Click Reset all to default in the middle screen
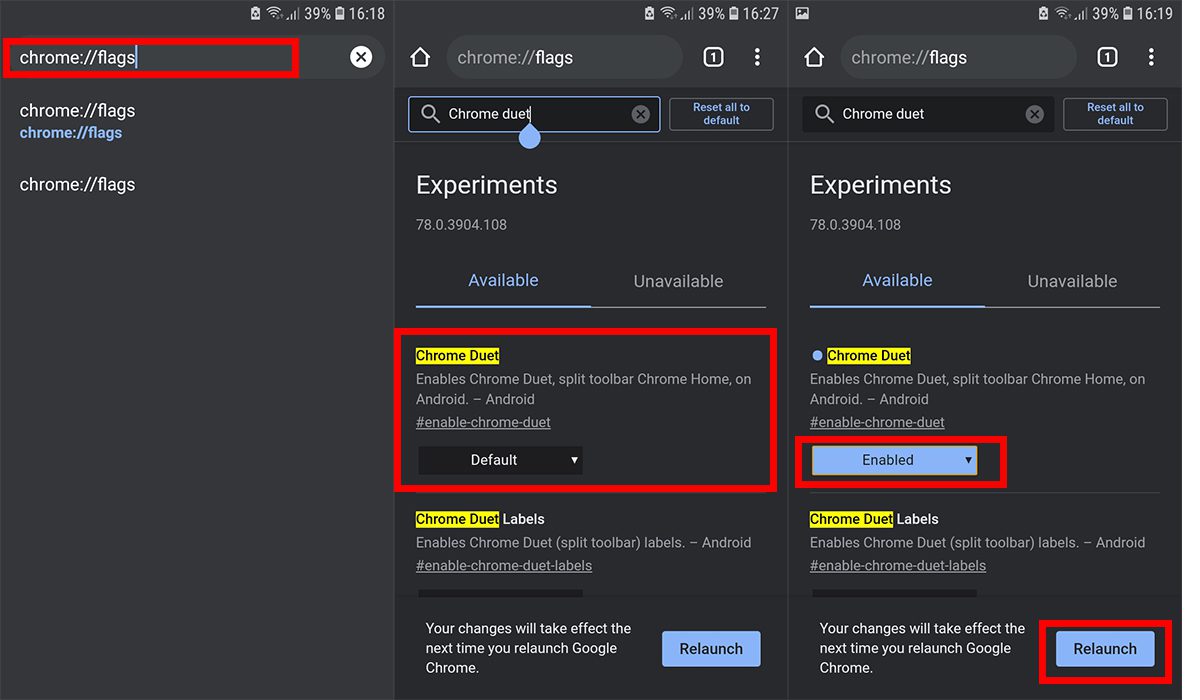The width and height of the screenshot is (1200, 700). point(721,114)
